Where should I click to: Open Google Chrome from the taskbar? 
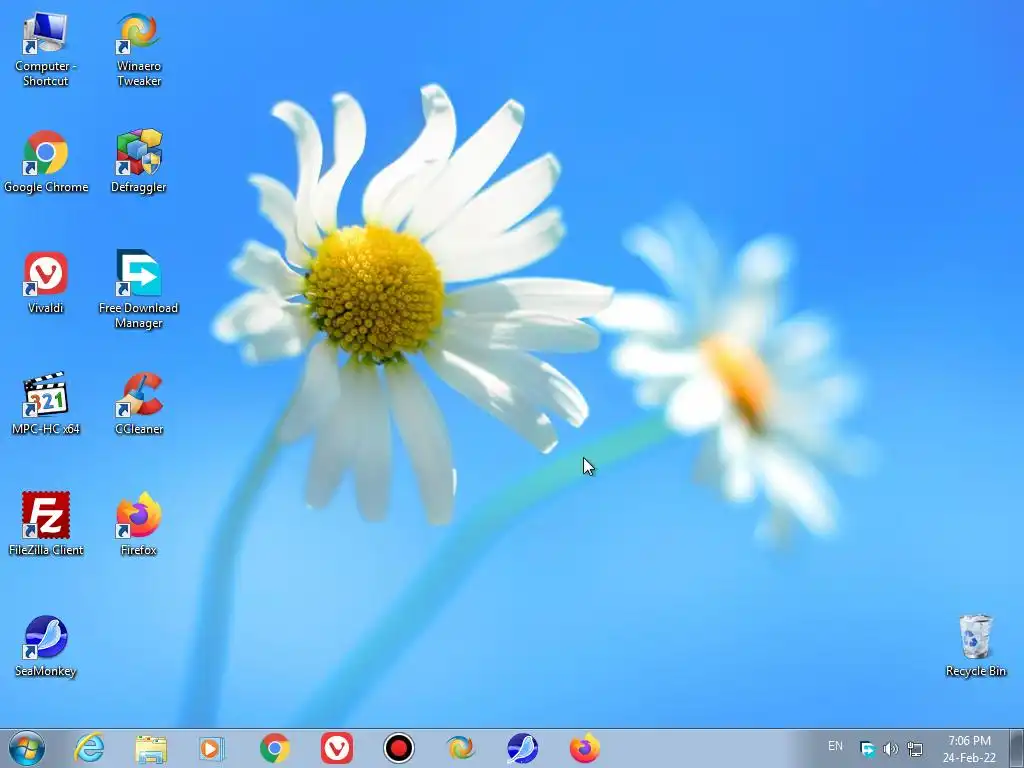coord(275,748)
